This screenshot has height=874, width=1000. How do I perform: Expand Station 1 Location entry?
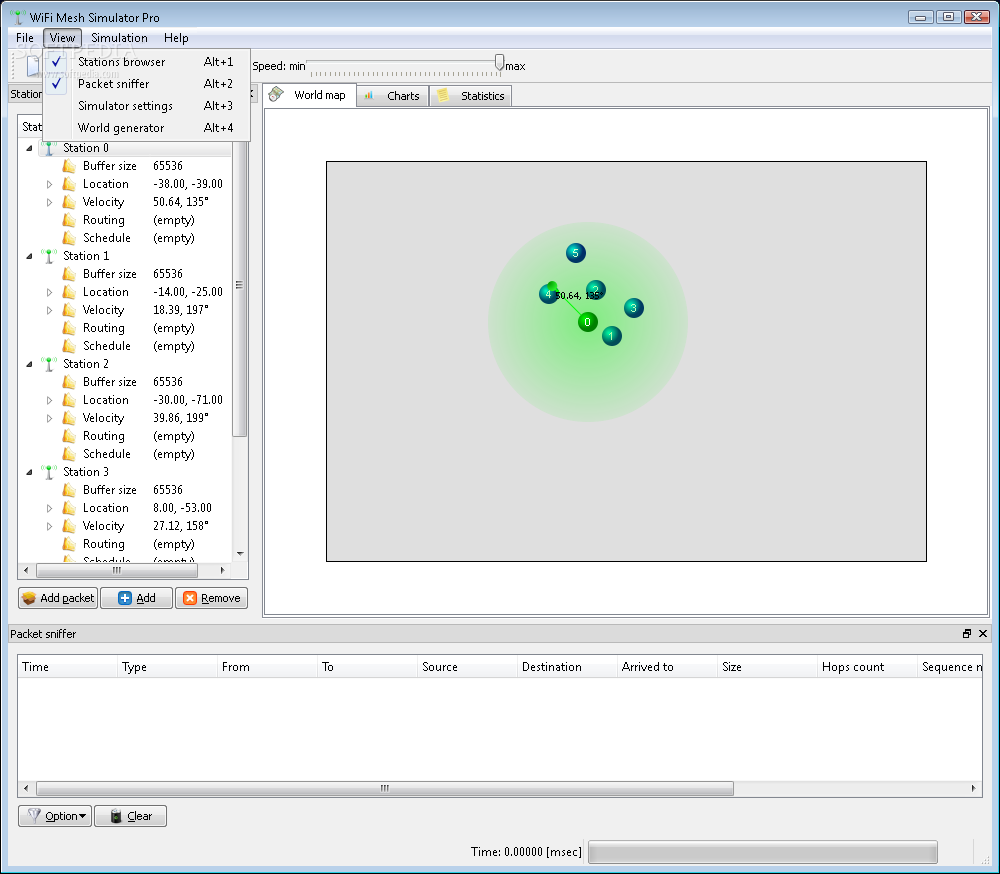click(49, 292)
